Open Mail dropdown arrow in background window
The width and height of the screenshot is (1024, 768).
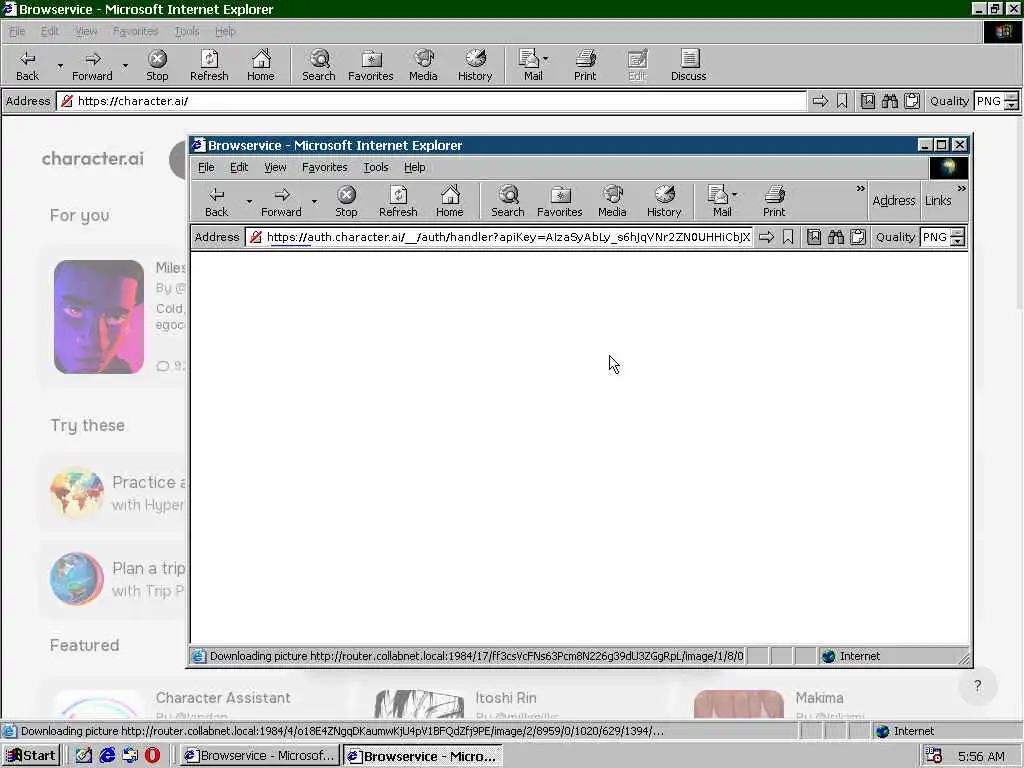(546, 58)
